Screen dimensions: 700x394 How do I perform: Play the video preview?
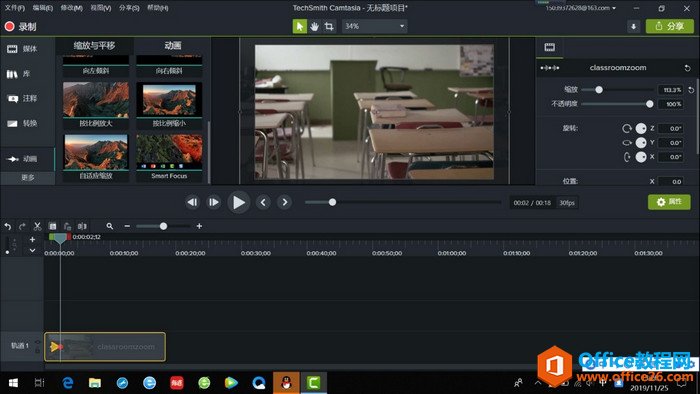238,203
